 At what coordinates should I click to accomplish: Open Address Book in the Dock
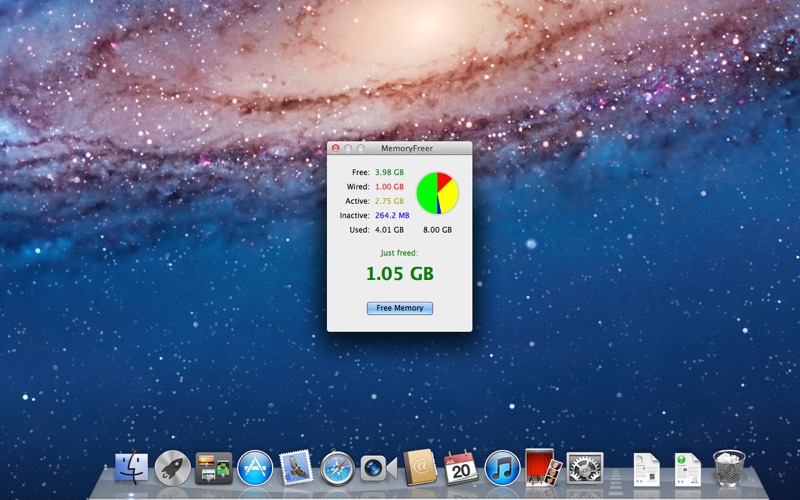pyautogui.click(x=420, y=467)
